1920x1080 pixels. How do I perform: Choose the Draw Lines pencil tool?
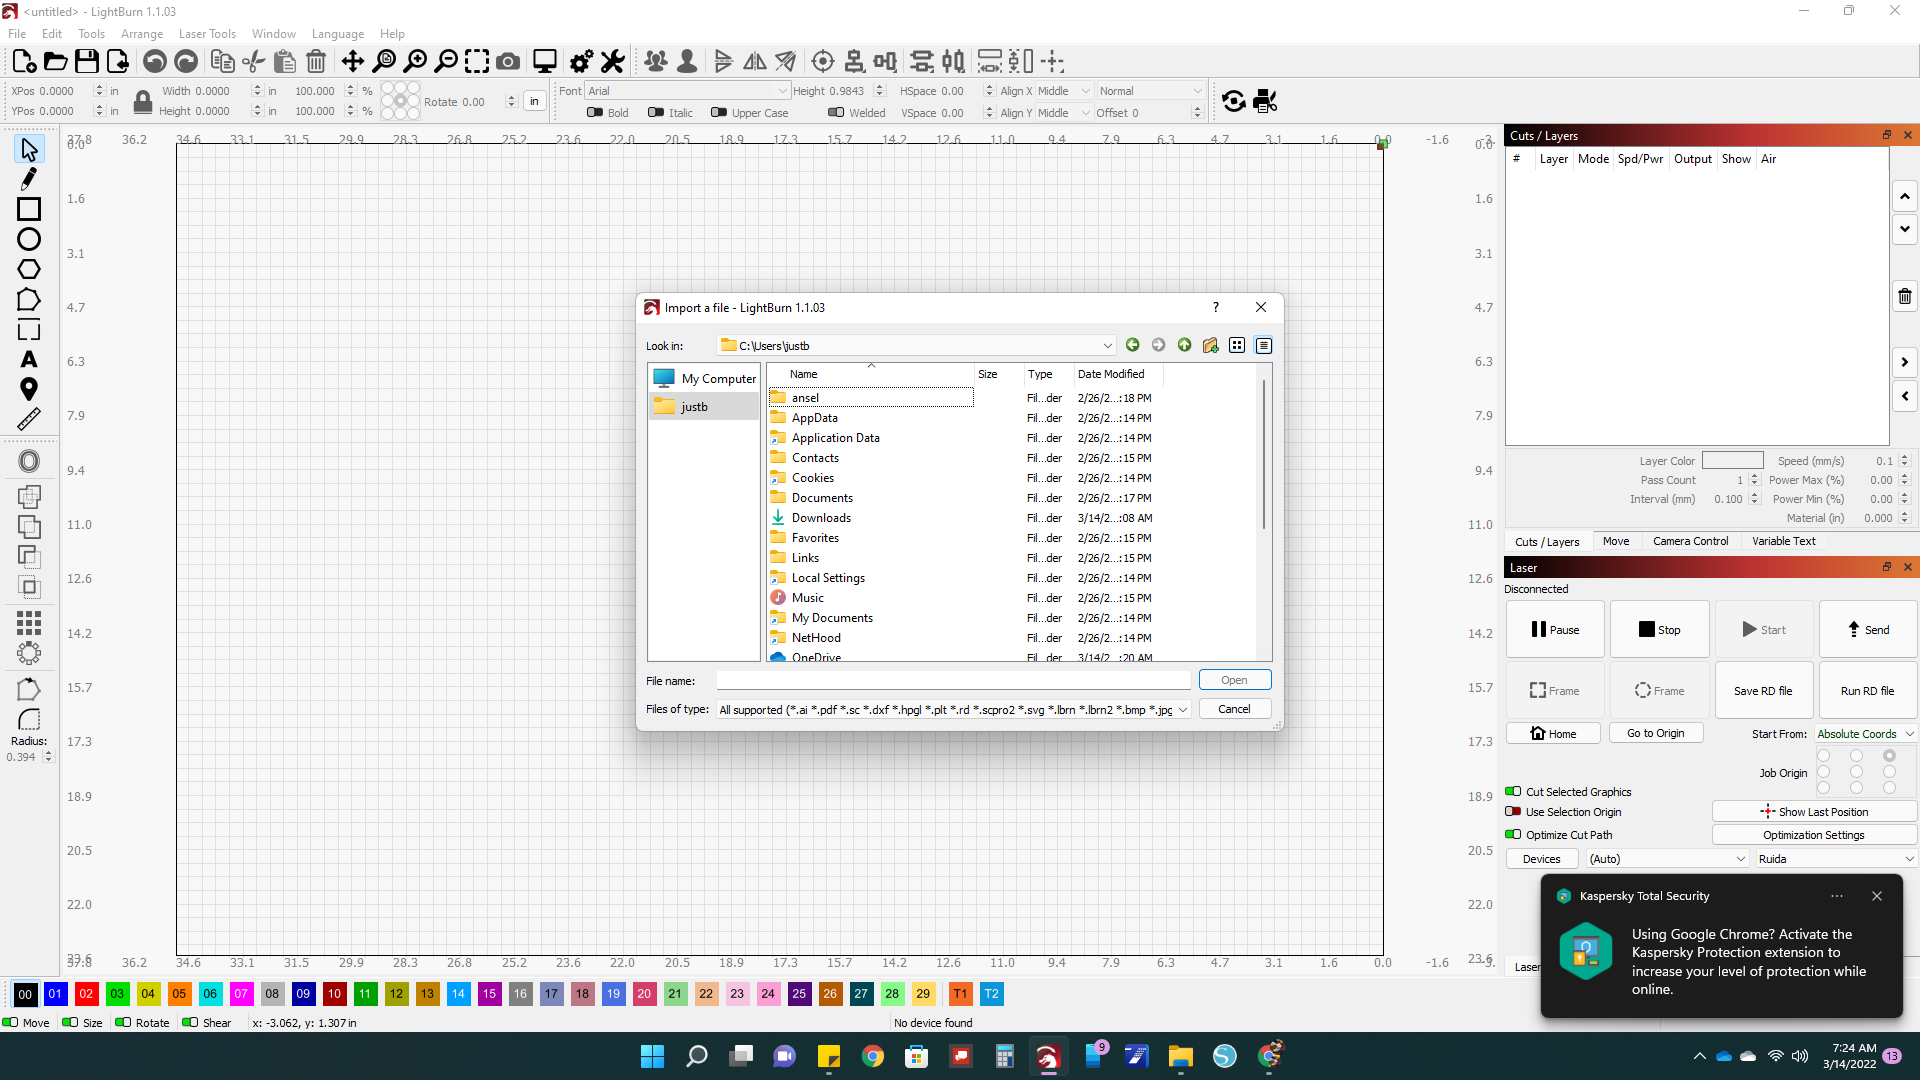[x=29, y=179]
